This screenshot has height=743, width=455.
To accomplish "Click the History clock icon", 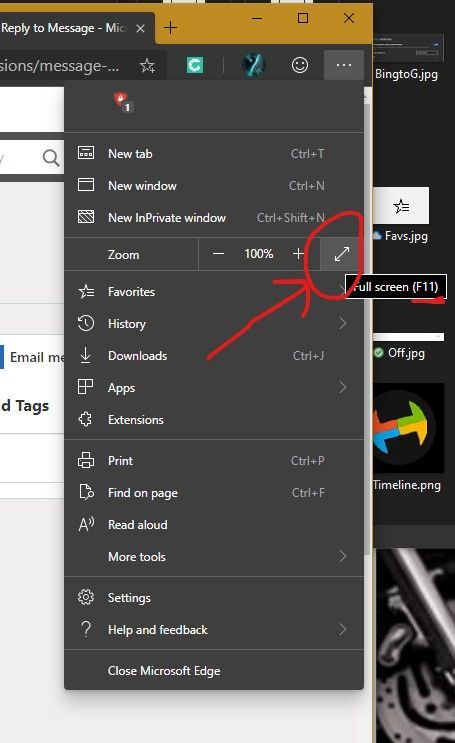I will pyautogui.click(x=86, y=323).
